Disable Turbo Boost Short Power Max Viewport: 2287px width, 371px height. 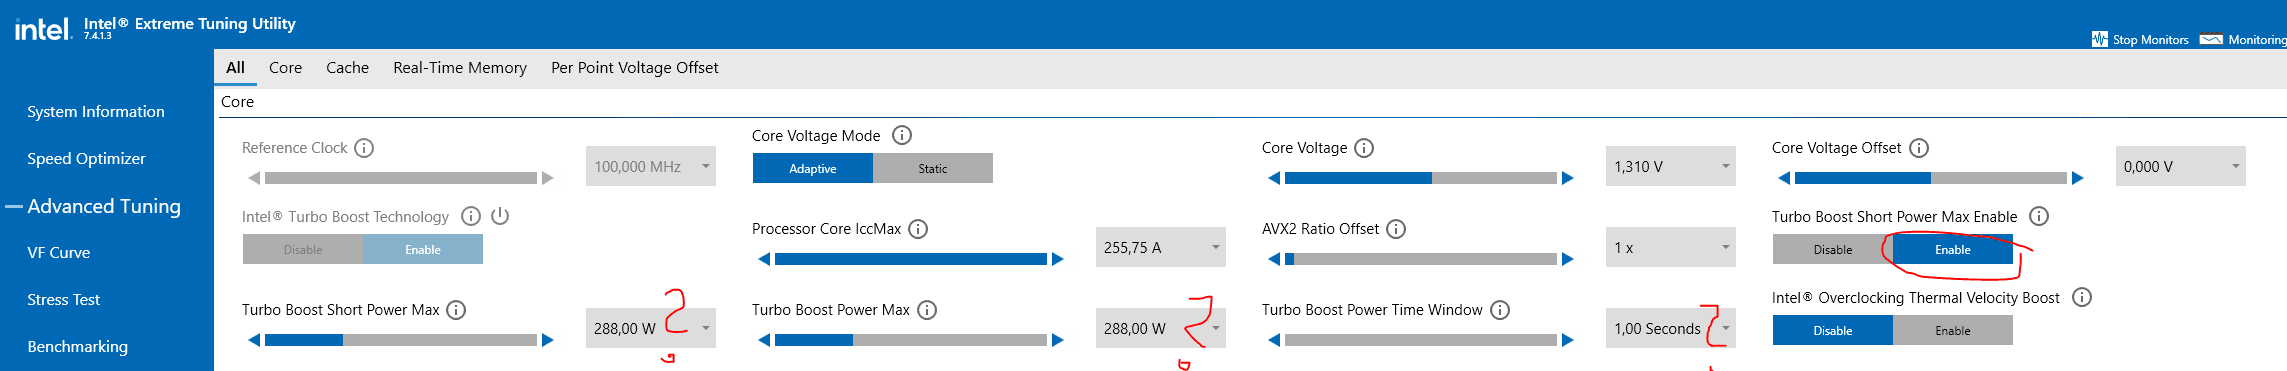(x=1833, y=249)
